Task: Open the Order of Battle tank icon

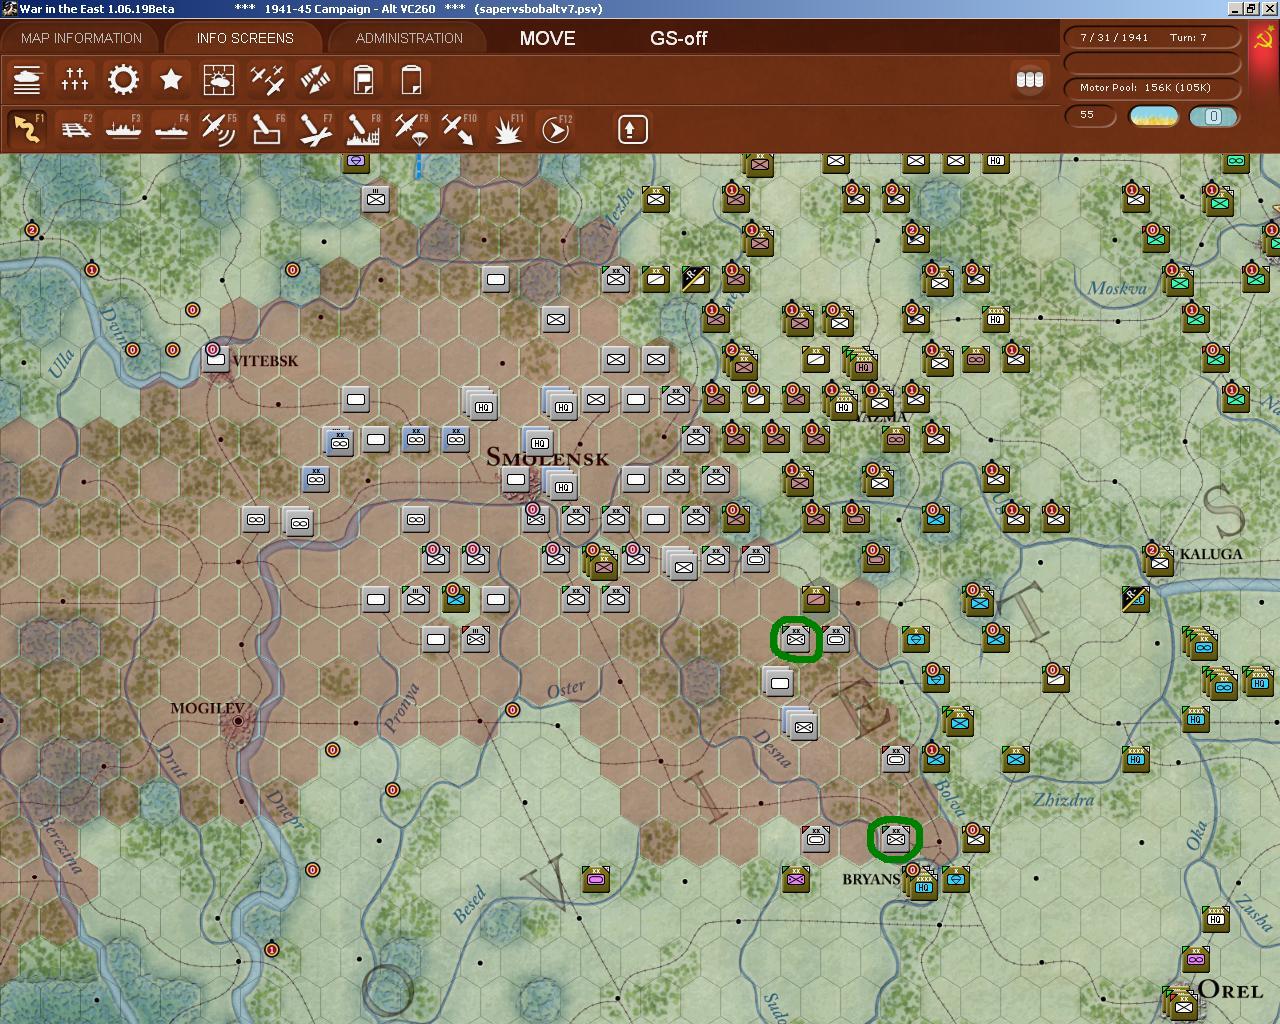Action: (27, 79)
